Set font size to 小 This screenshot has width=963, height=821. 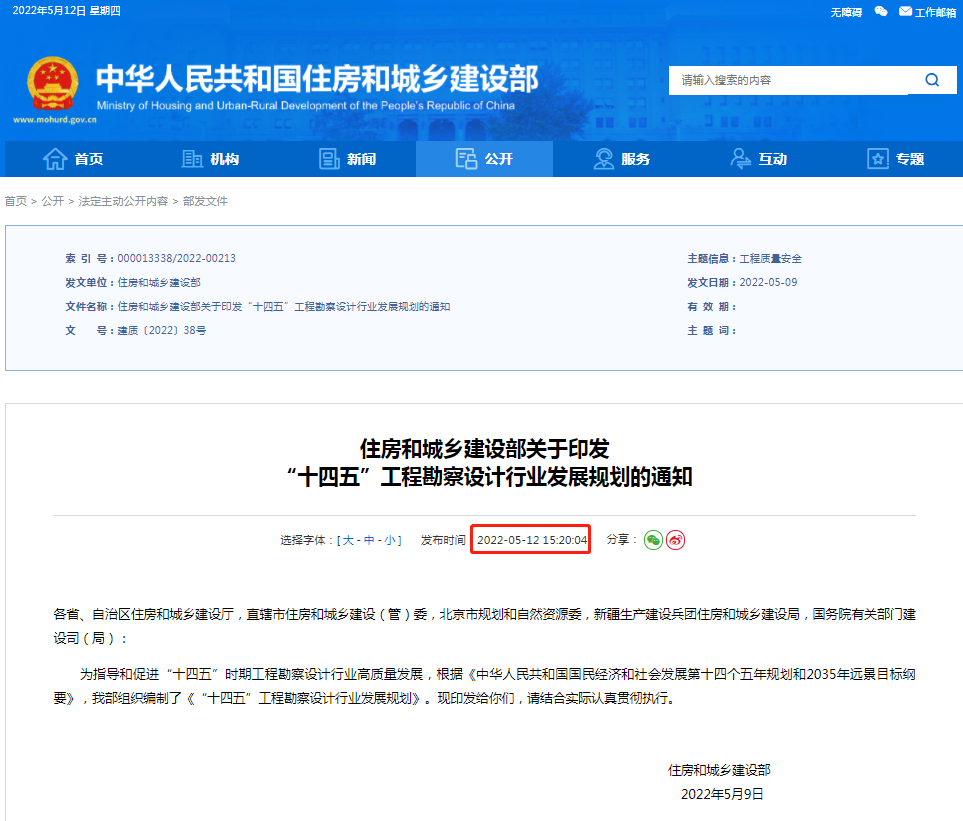(x=390, y=540)
